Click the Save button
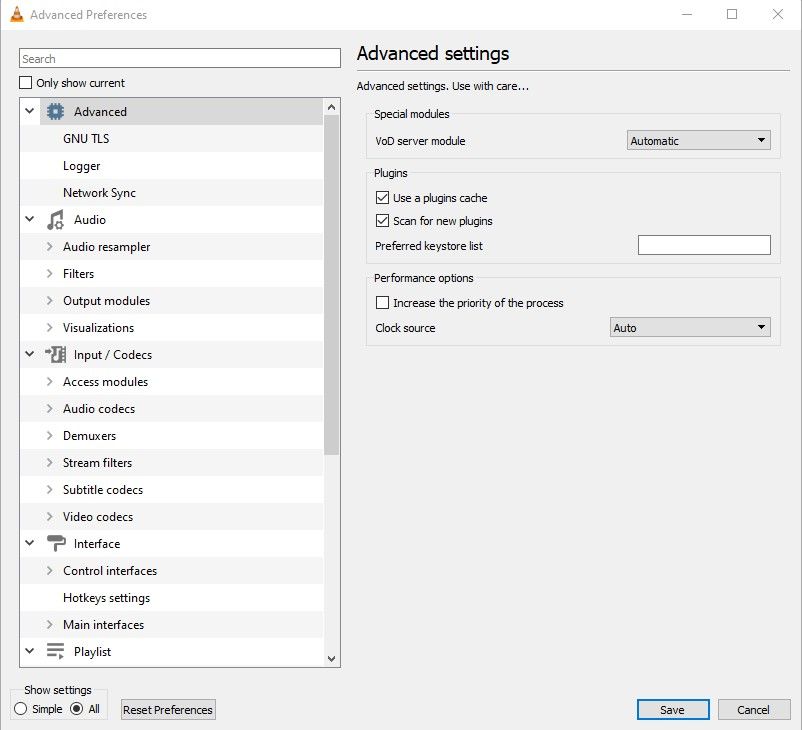This screenshot has width=802, height=730. (672, 710)
